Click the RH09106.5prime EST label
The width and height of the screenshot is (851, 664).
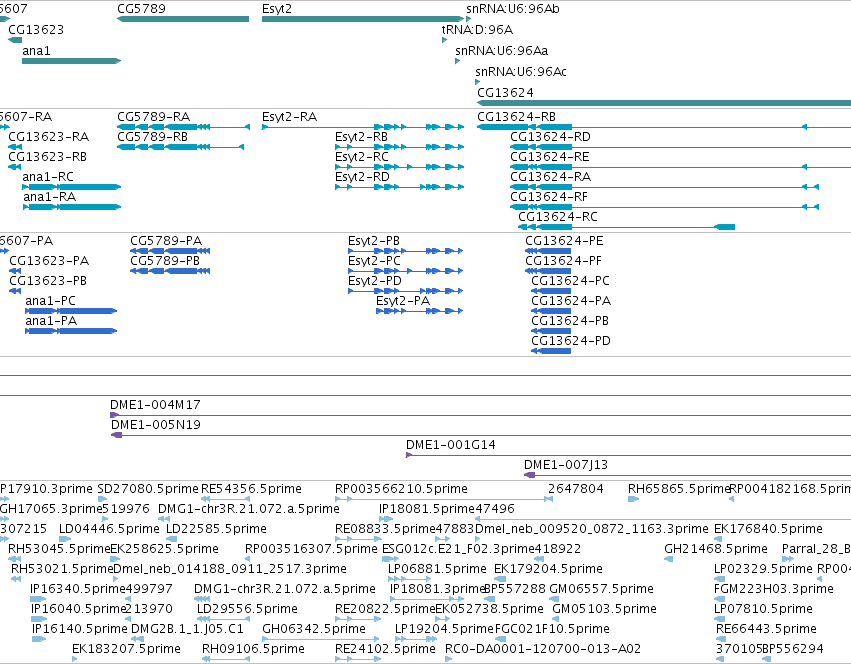[x=253, y=649]
